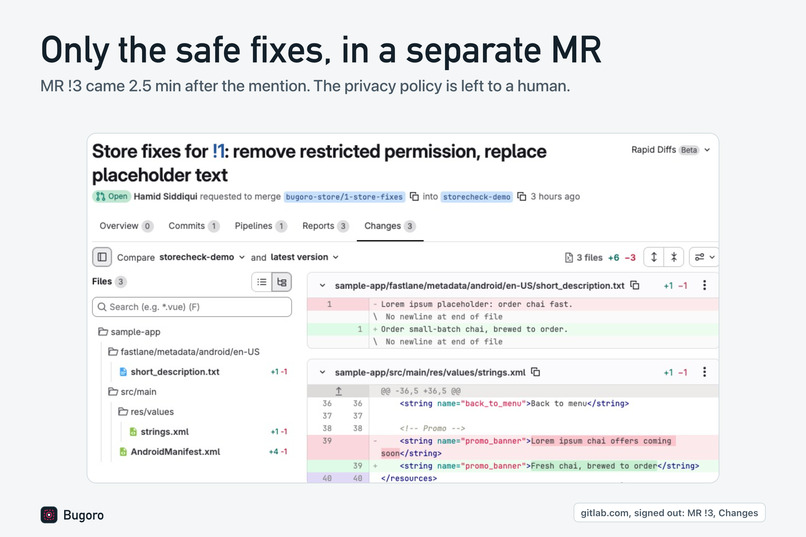806x537 pixels.
Task: Open options menu for strings.xml diff
Action: tap(704, 372)
